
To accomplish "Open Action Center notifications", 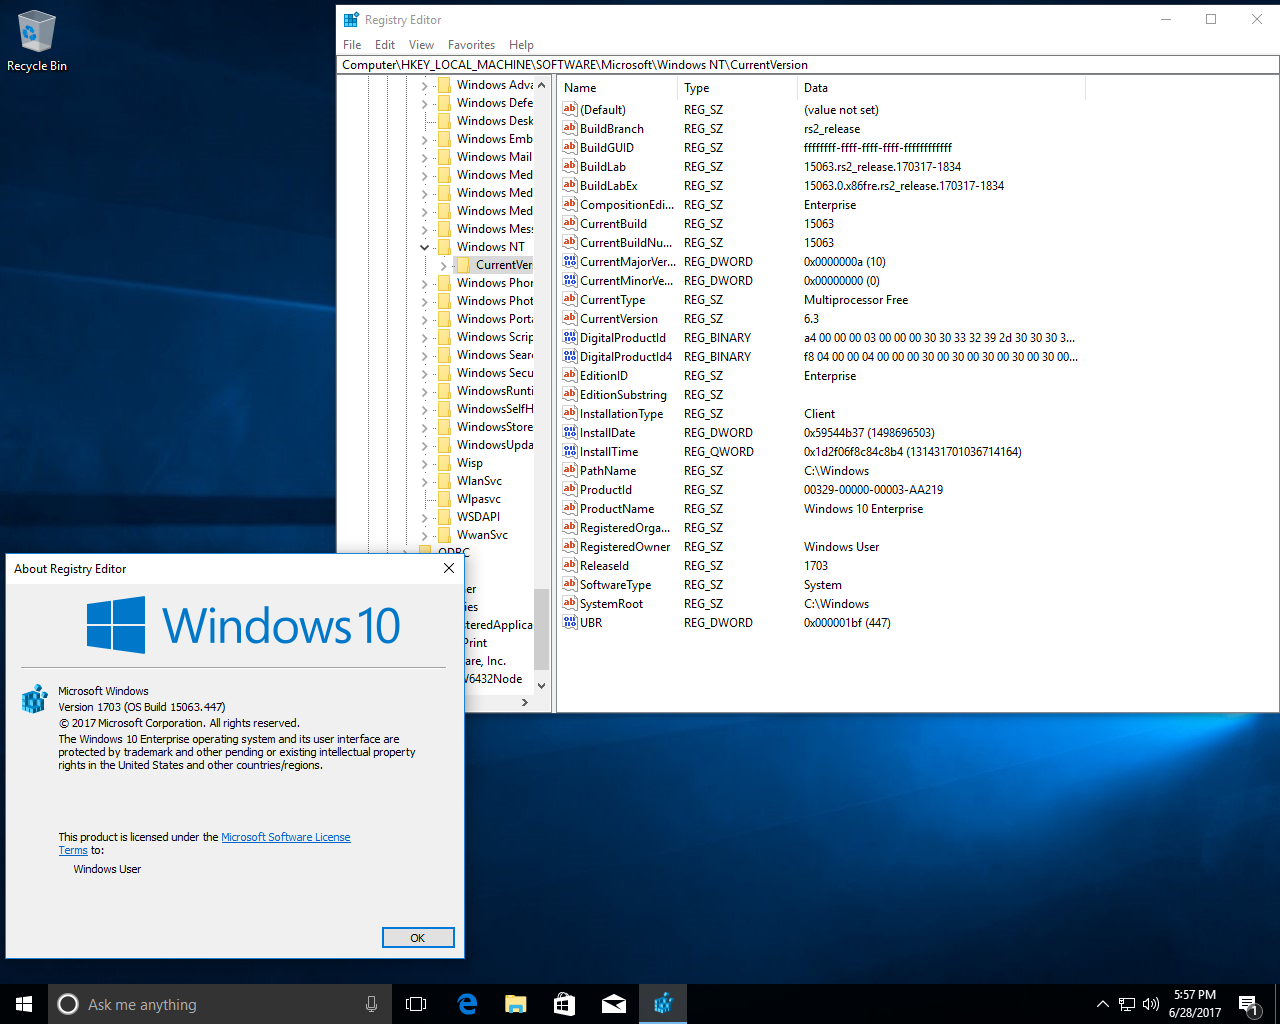I will tap(1248, 1004).
